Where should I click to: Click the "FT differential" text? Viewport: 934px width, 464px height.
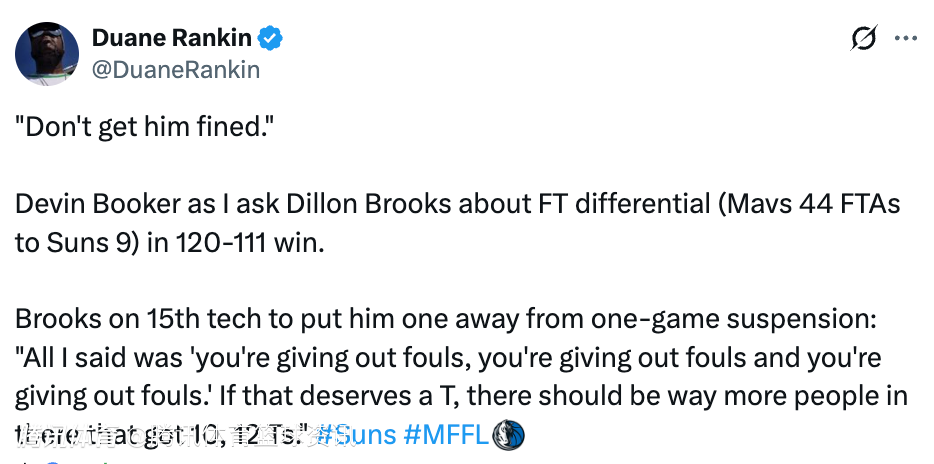click(584, 205)
